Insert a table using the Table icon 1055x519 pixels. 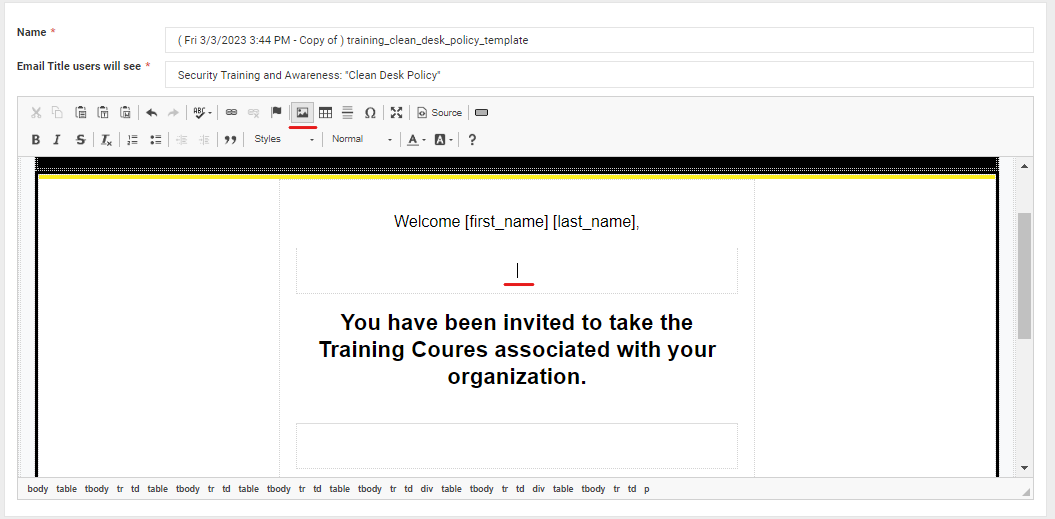coord(325,113)
